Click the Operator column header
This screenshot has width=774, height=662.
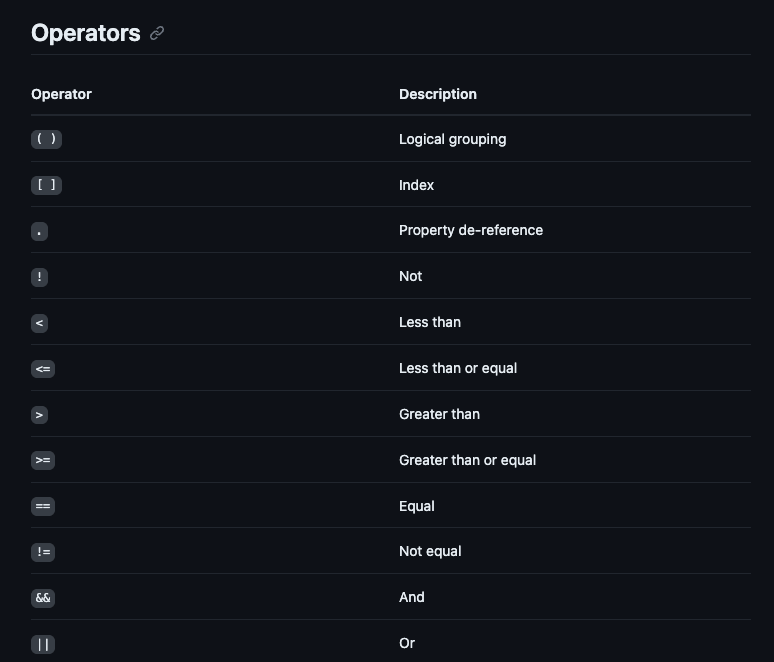point(61,94)
